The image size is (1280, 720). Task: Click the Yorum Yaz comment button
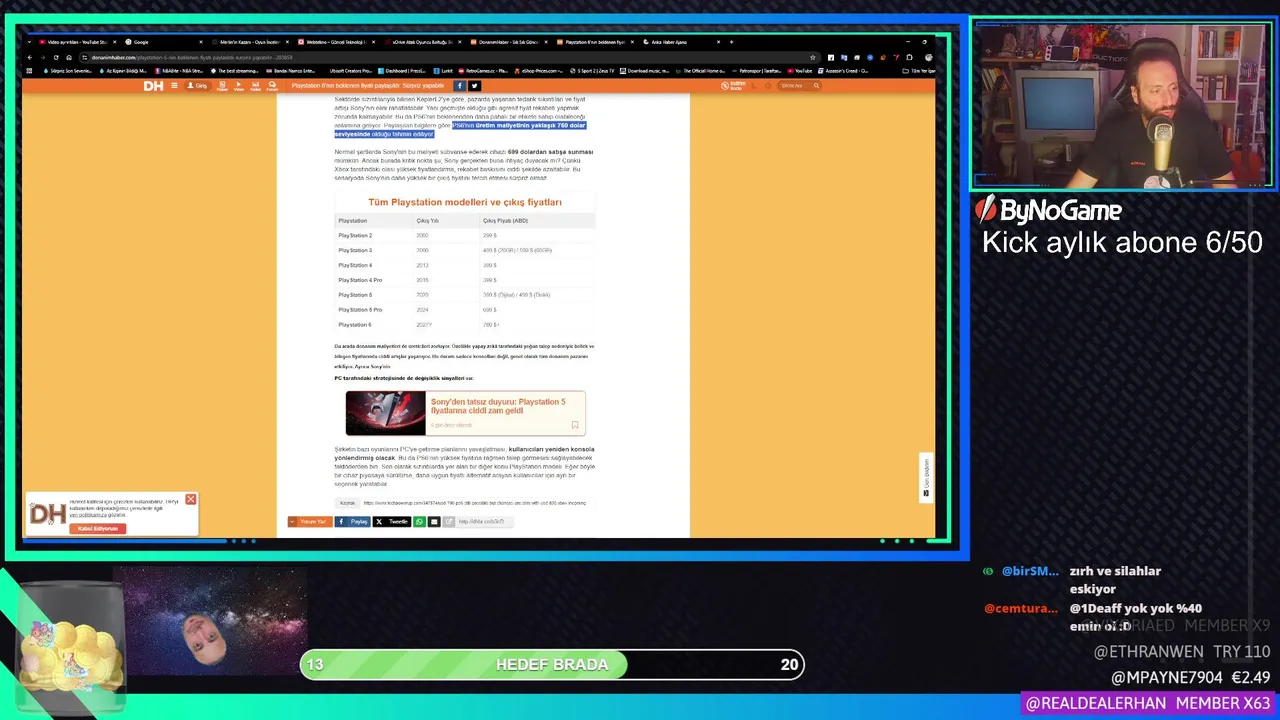click(x=309, y=522)
